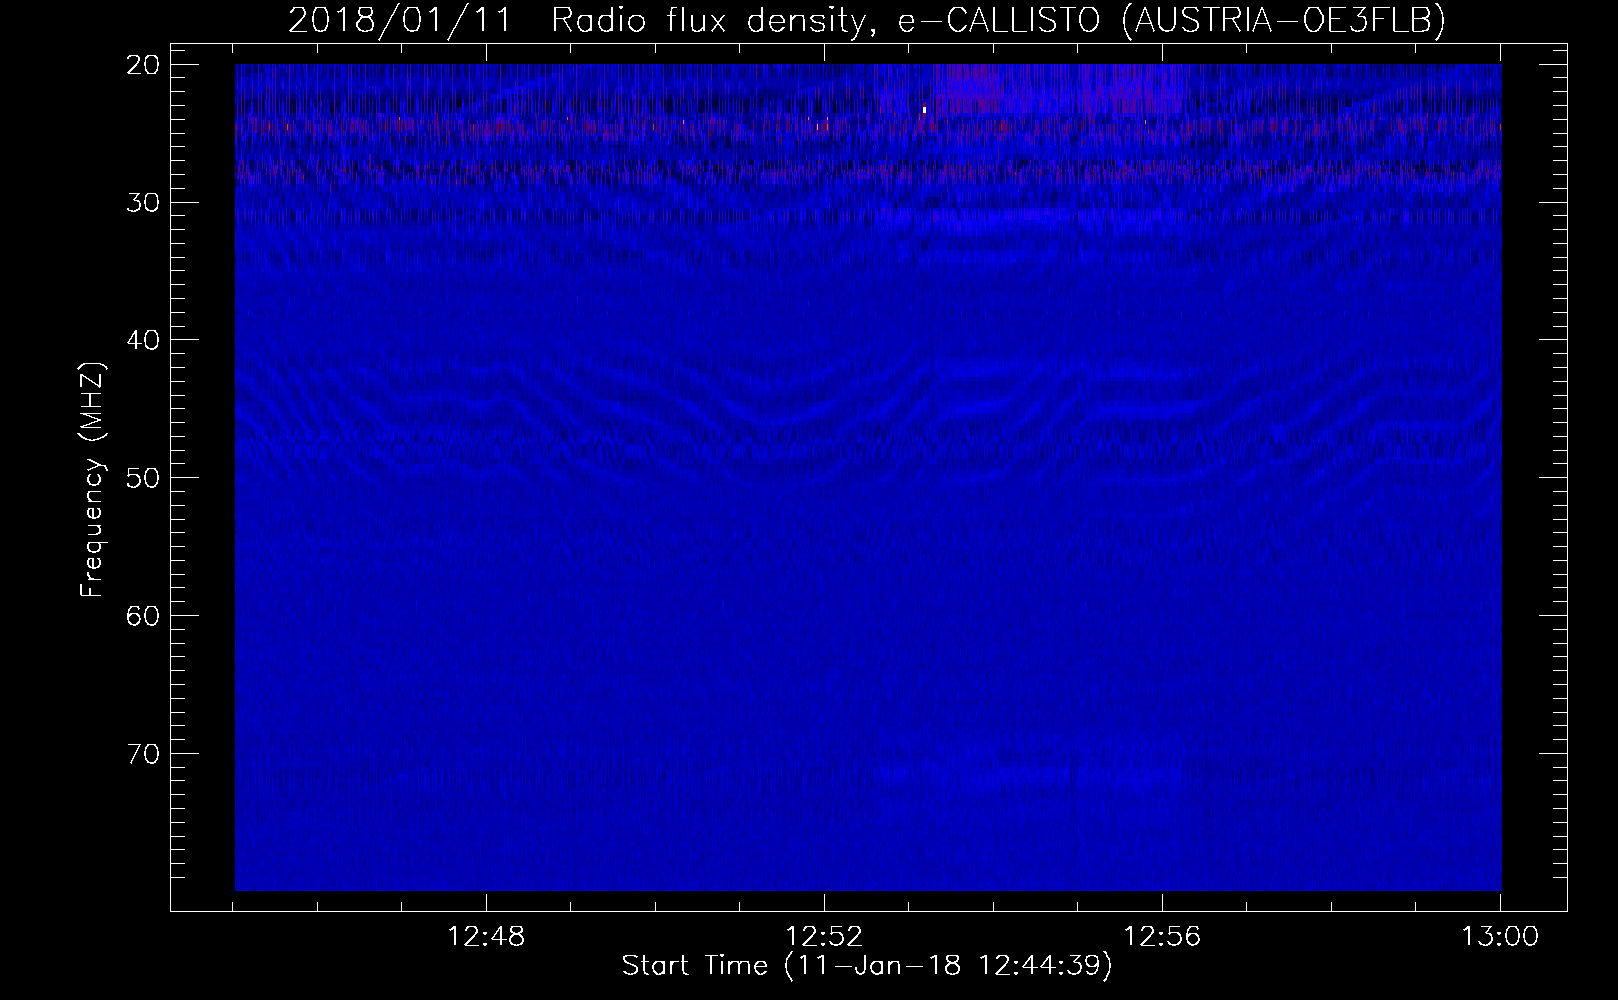
Task: Select the "Frequency (MHZ)" y-axis label
Action: (93, 478)
